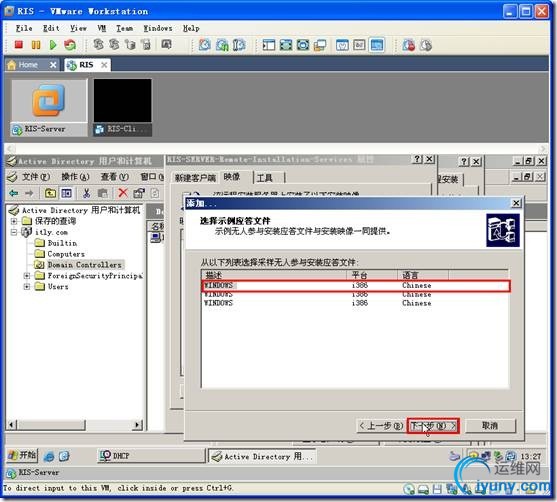Click the Manage Snapshots toolbar icon
This screenshot has height=502, width=557.
(x=239, y=45)
